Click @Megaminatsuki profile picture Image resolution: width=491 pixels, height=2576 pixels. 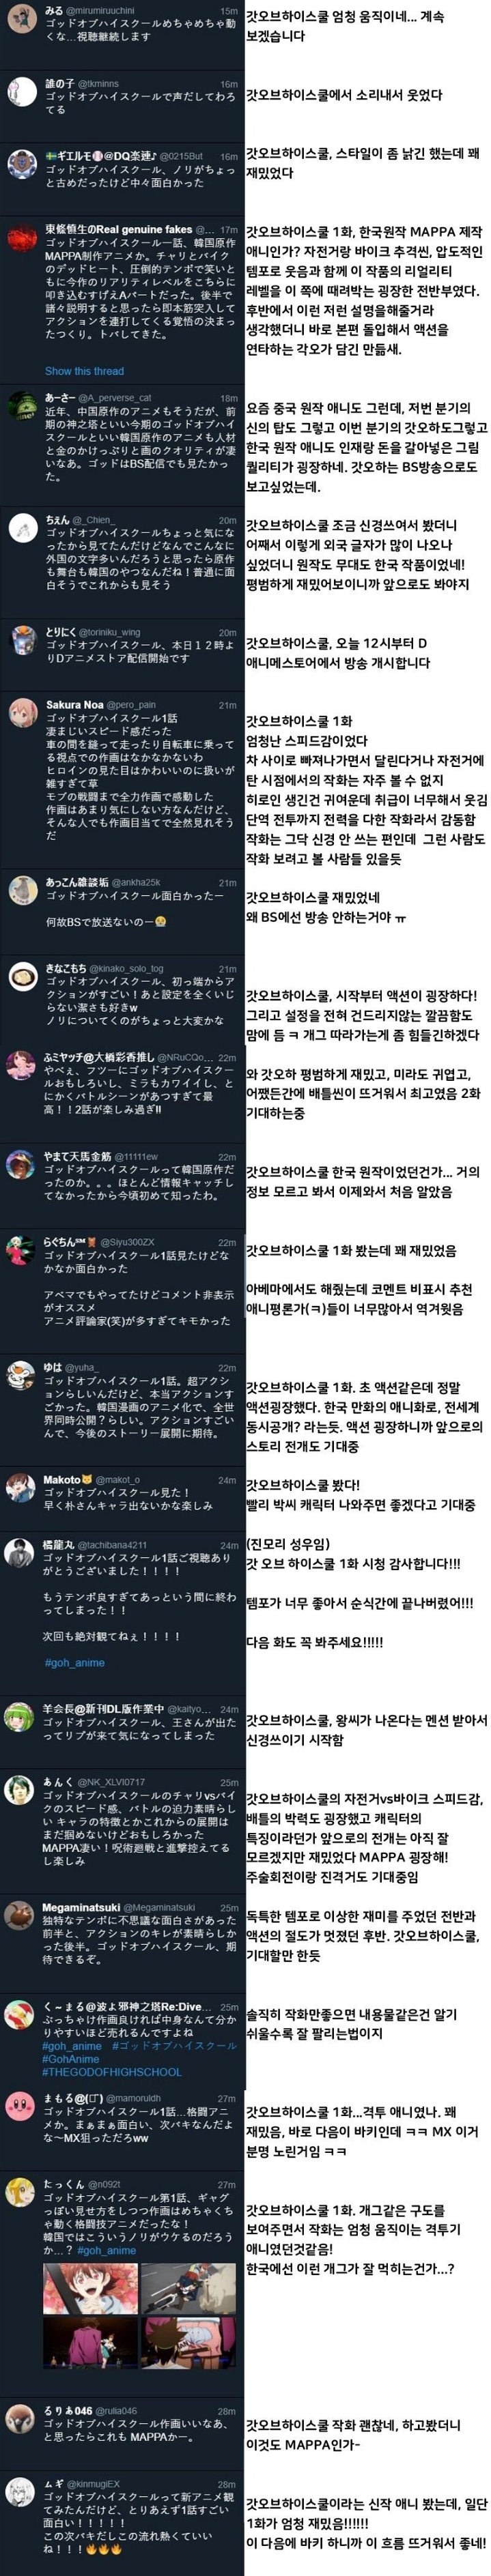click(21, 1916)
